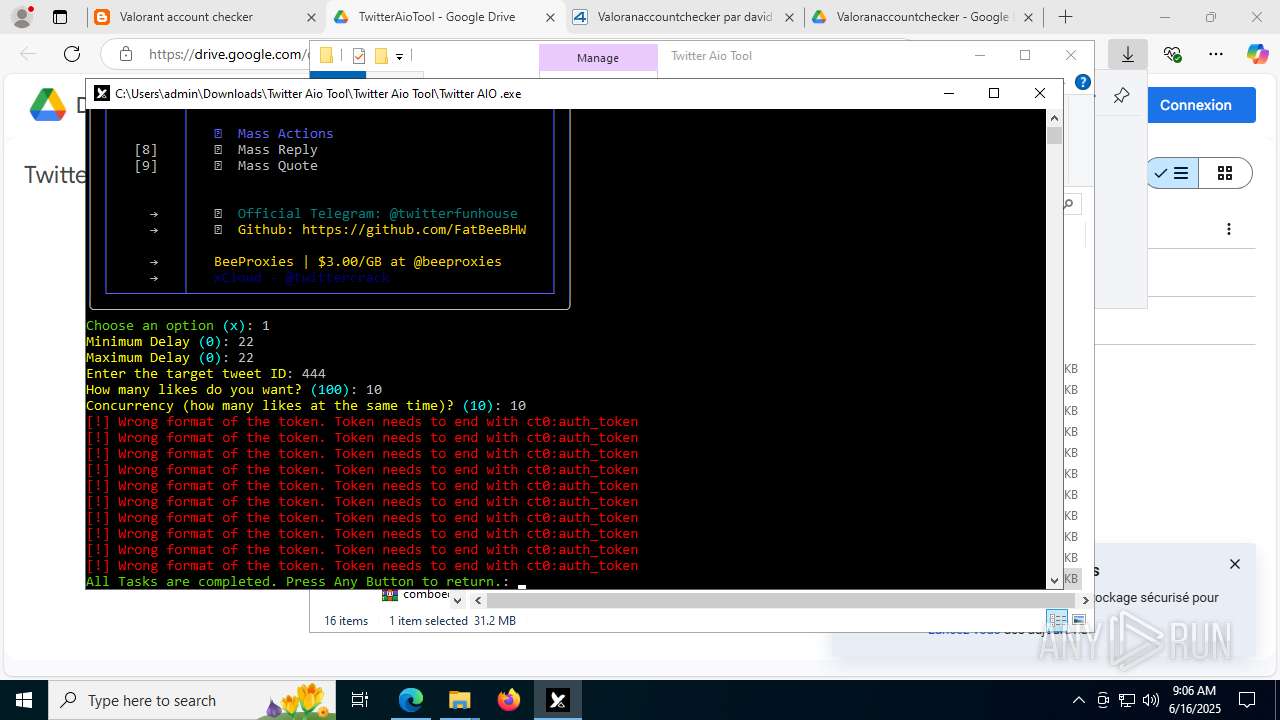This screenshot has height=720, width=1280.
Task: Dismiss the Drive notification banner
Action: [x=1235, y=564]
